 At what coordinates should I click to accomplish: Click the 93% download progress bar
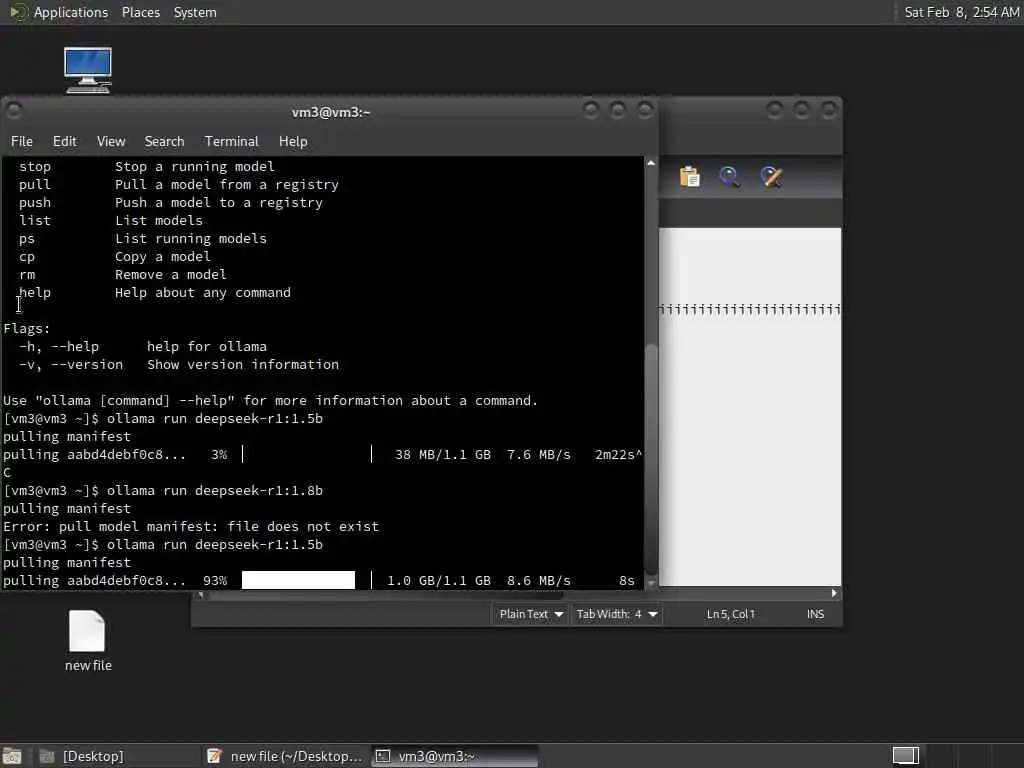[x=306, y=581]
